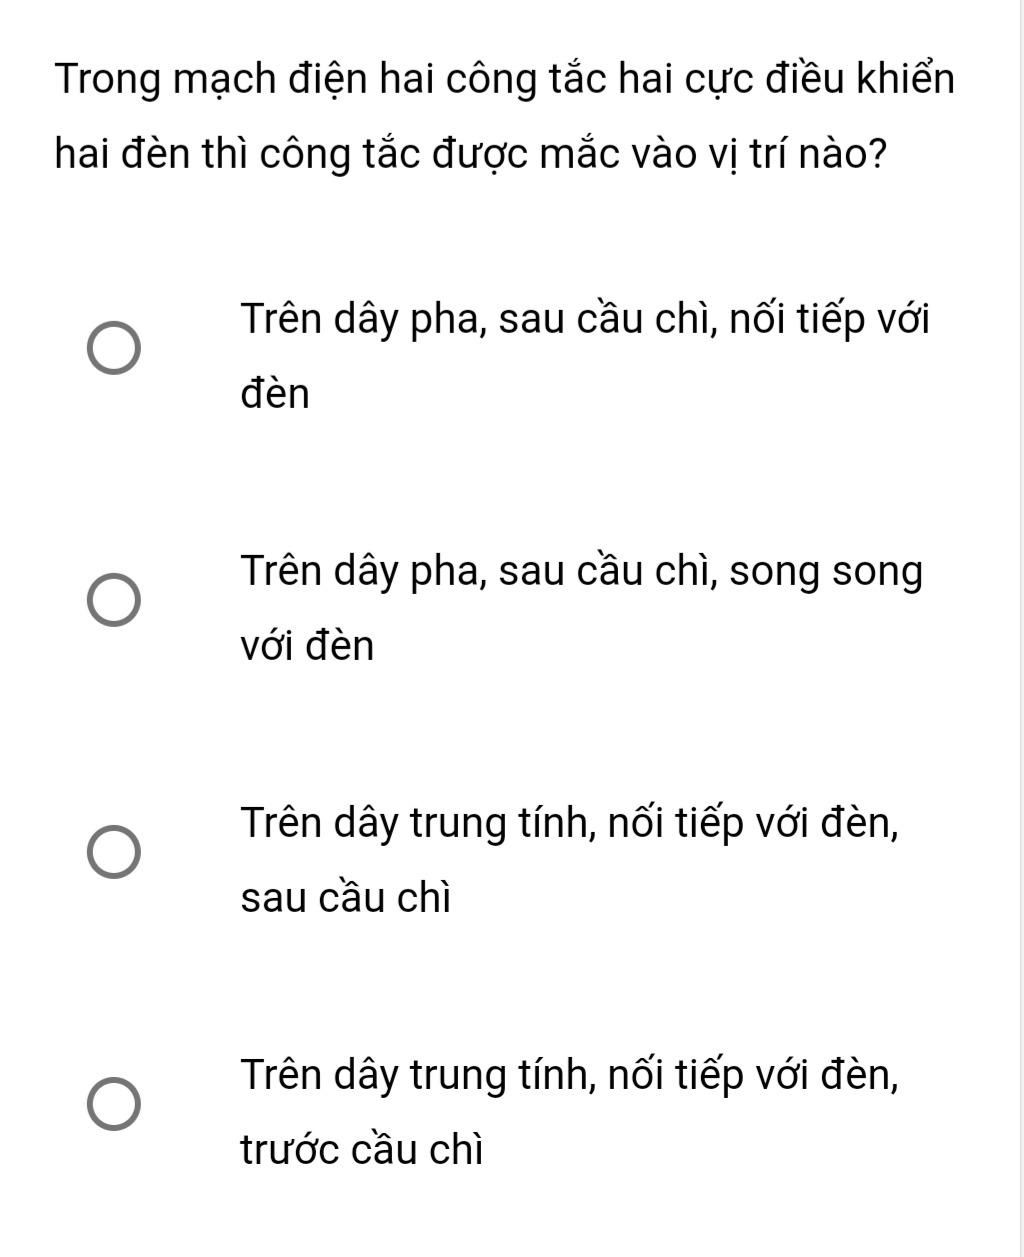Click third option's line 'Trên dây trung tính, nối tiếp với đèn,'

coord(570,824)
